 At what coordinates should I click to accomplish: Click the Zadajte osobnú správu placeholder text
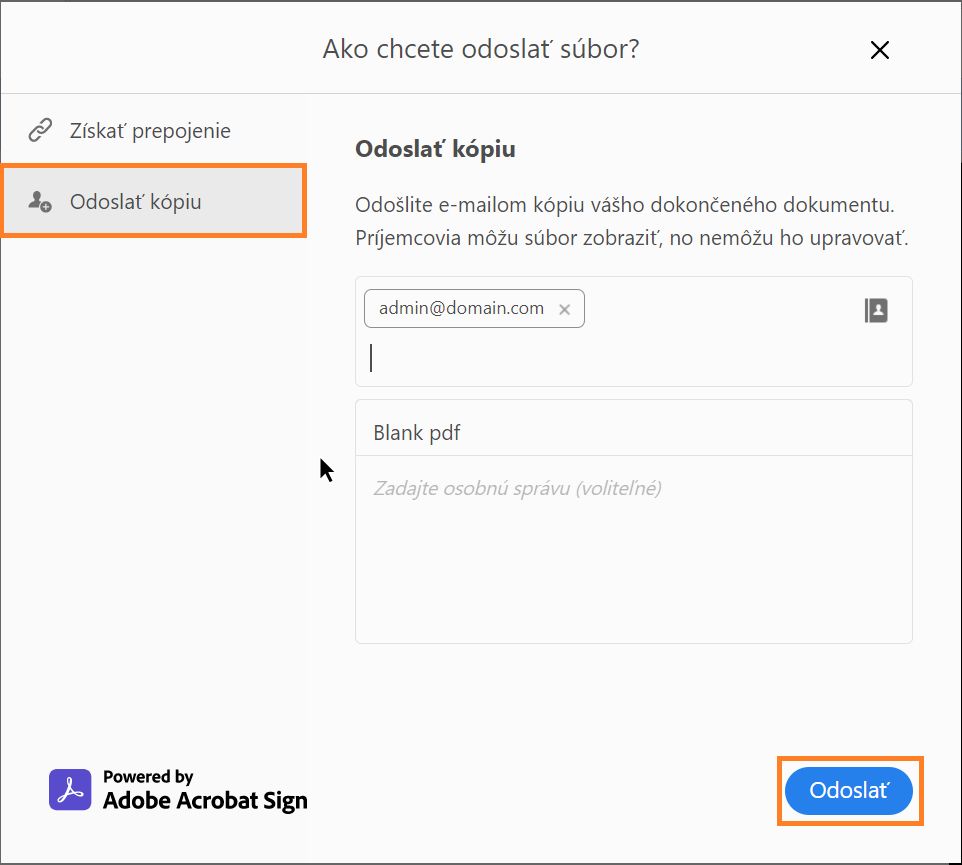coord(517,488)
